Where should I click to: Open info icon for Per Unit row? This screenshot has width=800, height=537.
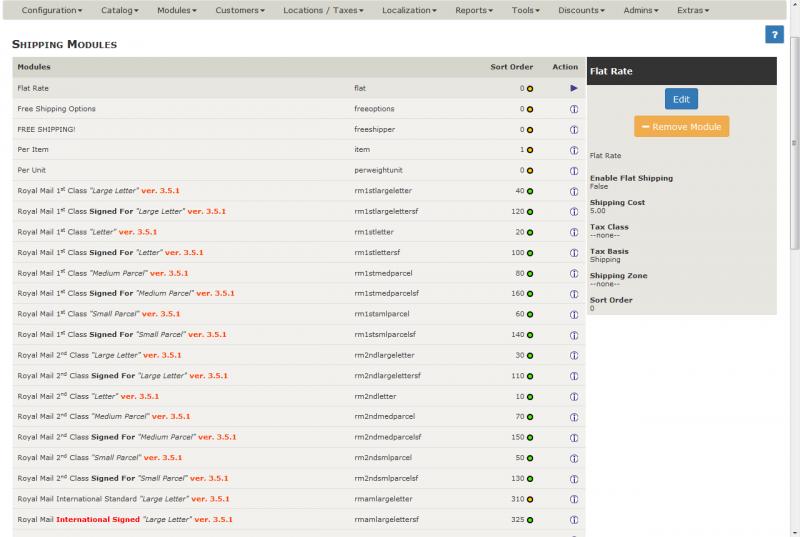[574, 171]
